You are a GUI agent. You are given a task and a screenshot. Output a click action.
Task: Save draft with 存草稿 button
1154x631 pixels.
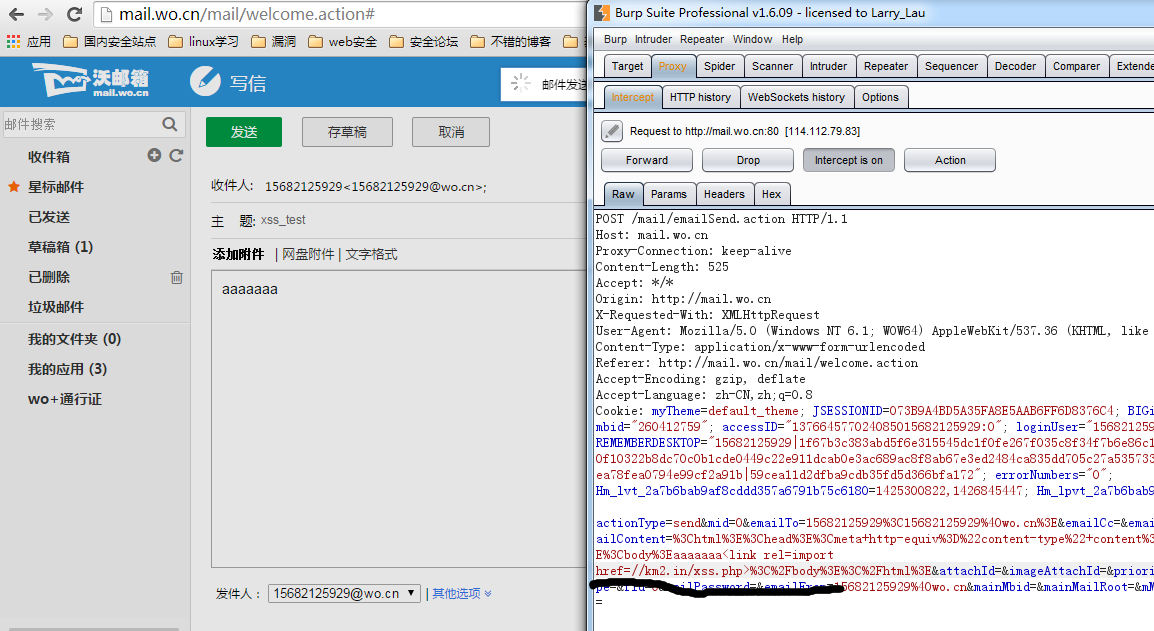click(347, 132)
